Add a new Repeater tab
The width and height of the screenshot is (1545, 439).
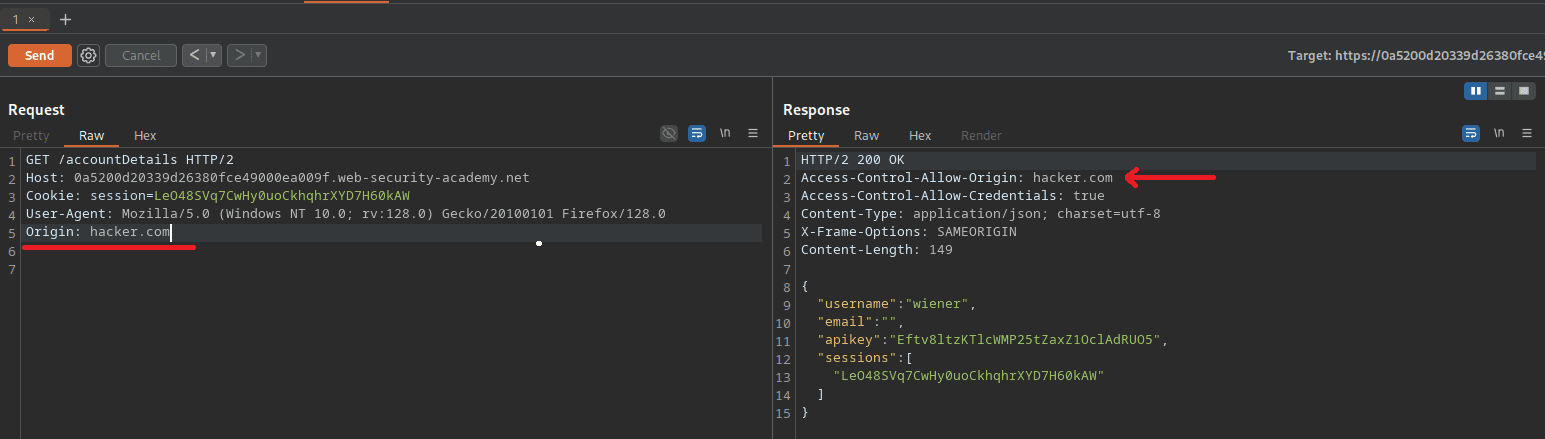click(x=66, y=20)
